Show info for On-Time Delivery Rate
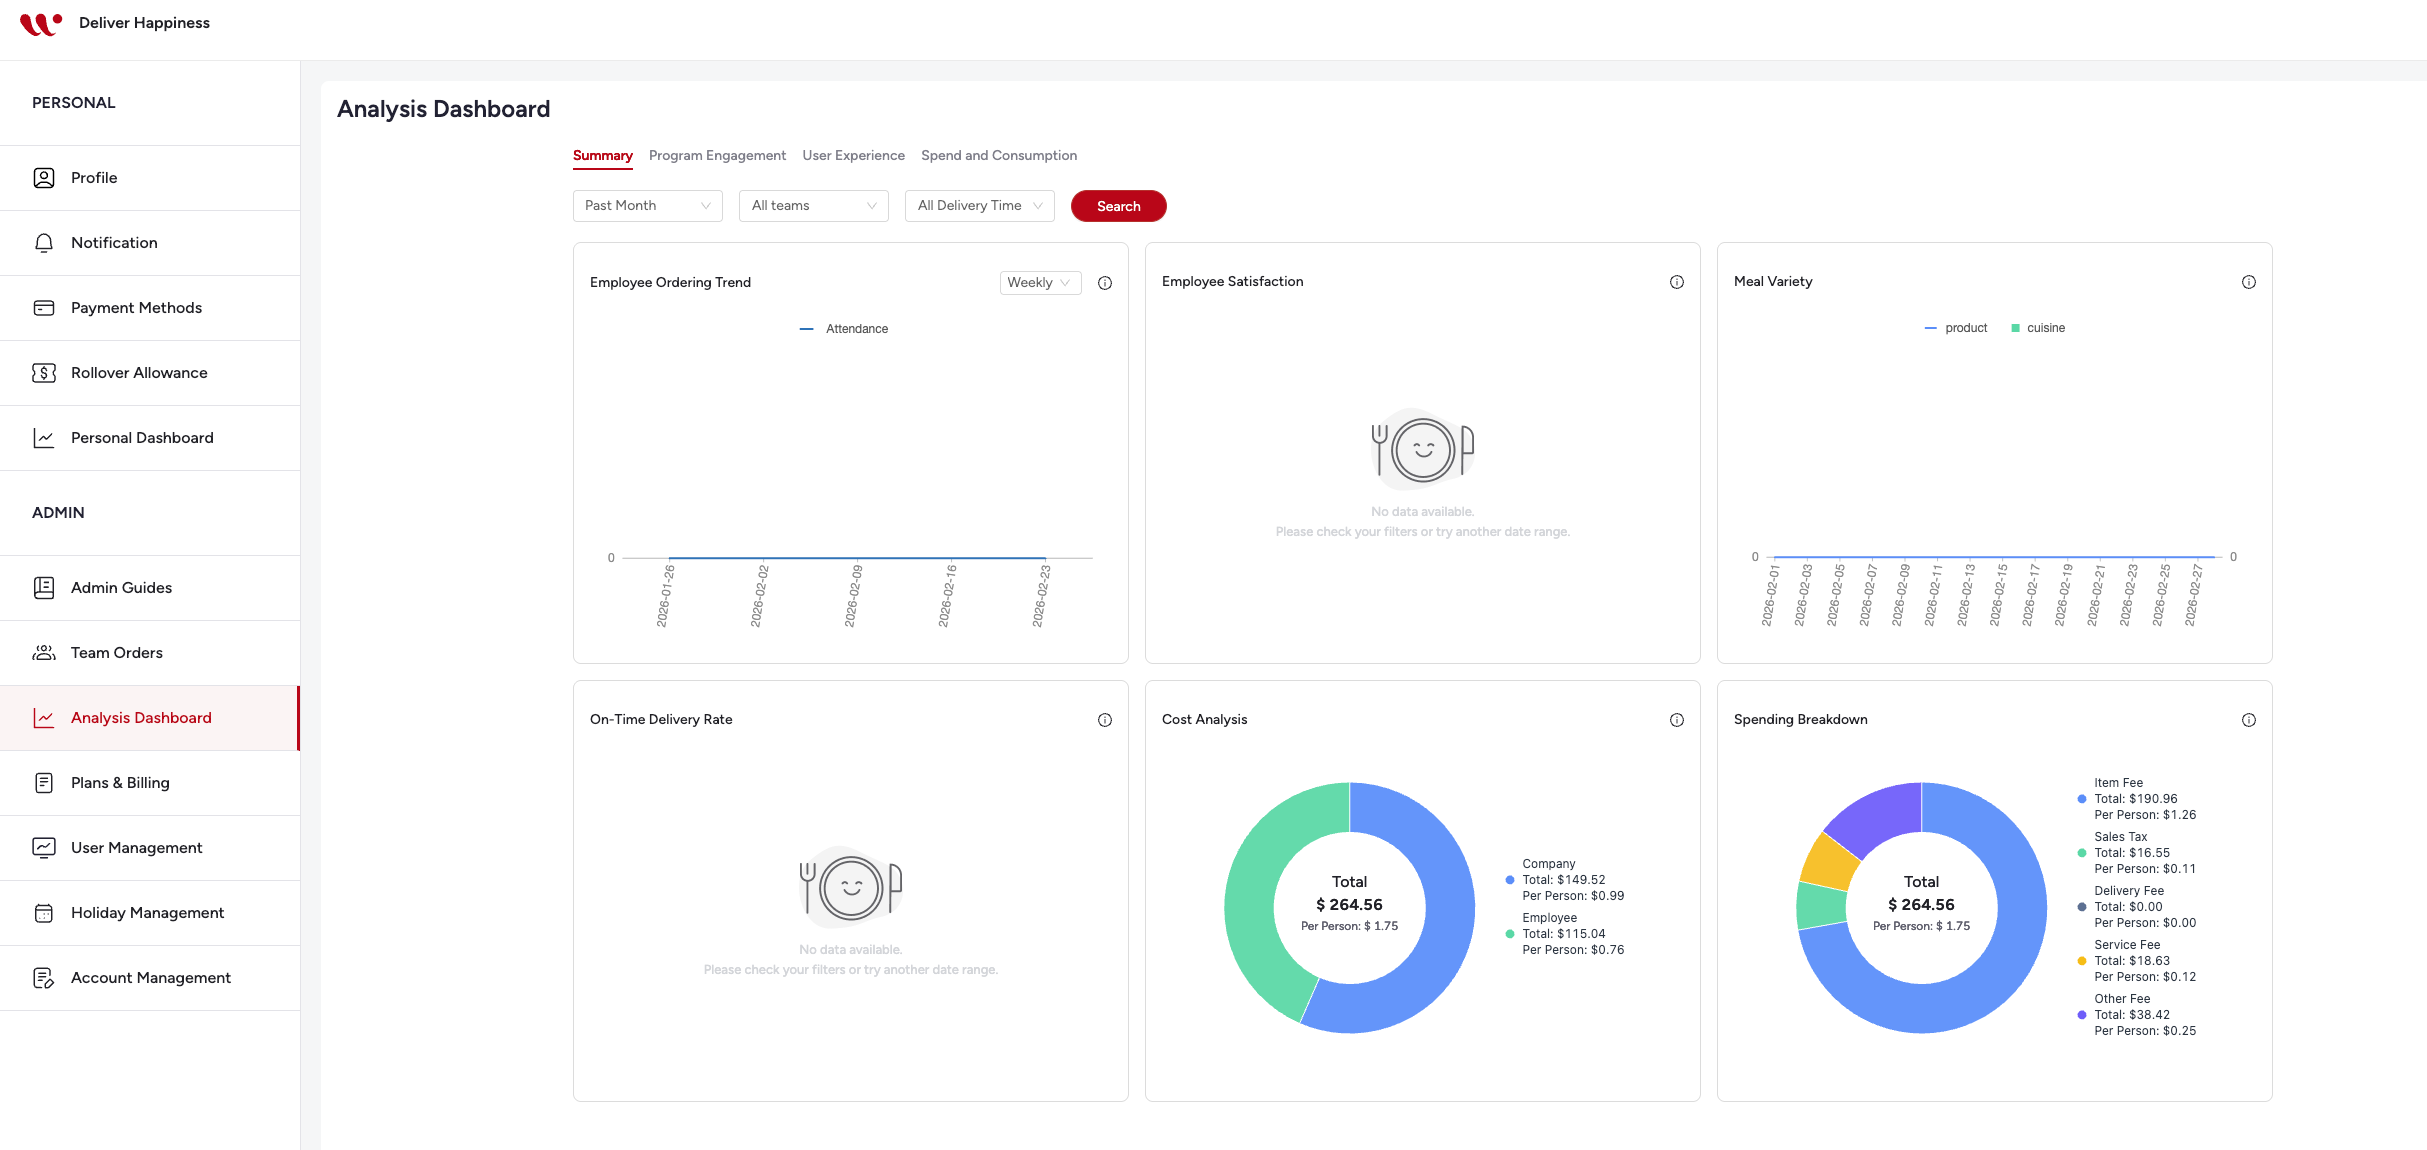Viewport: 2427px width, 1150px height. (1105, 720)
